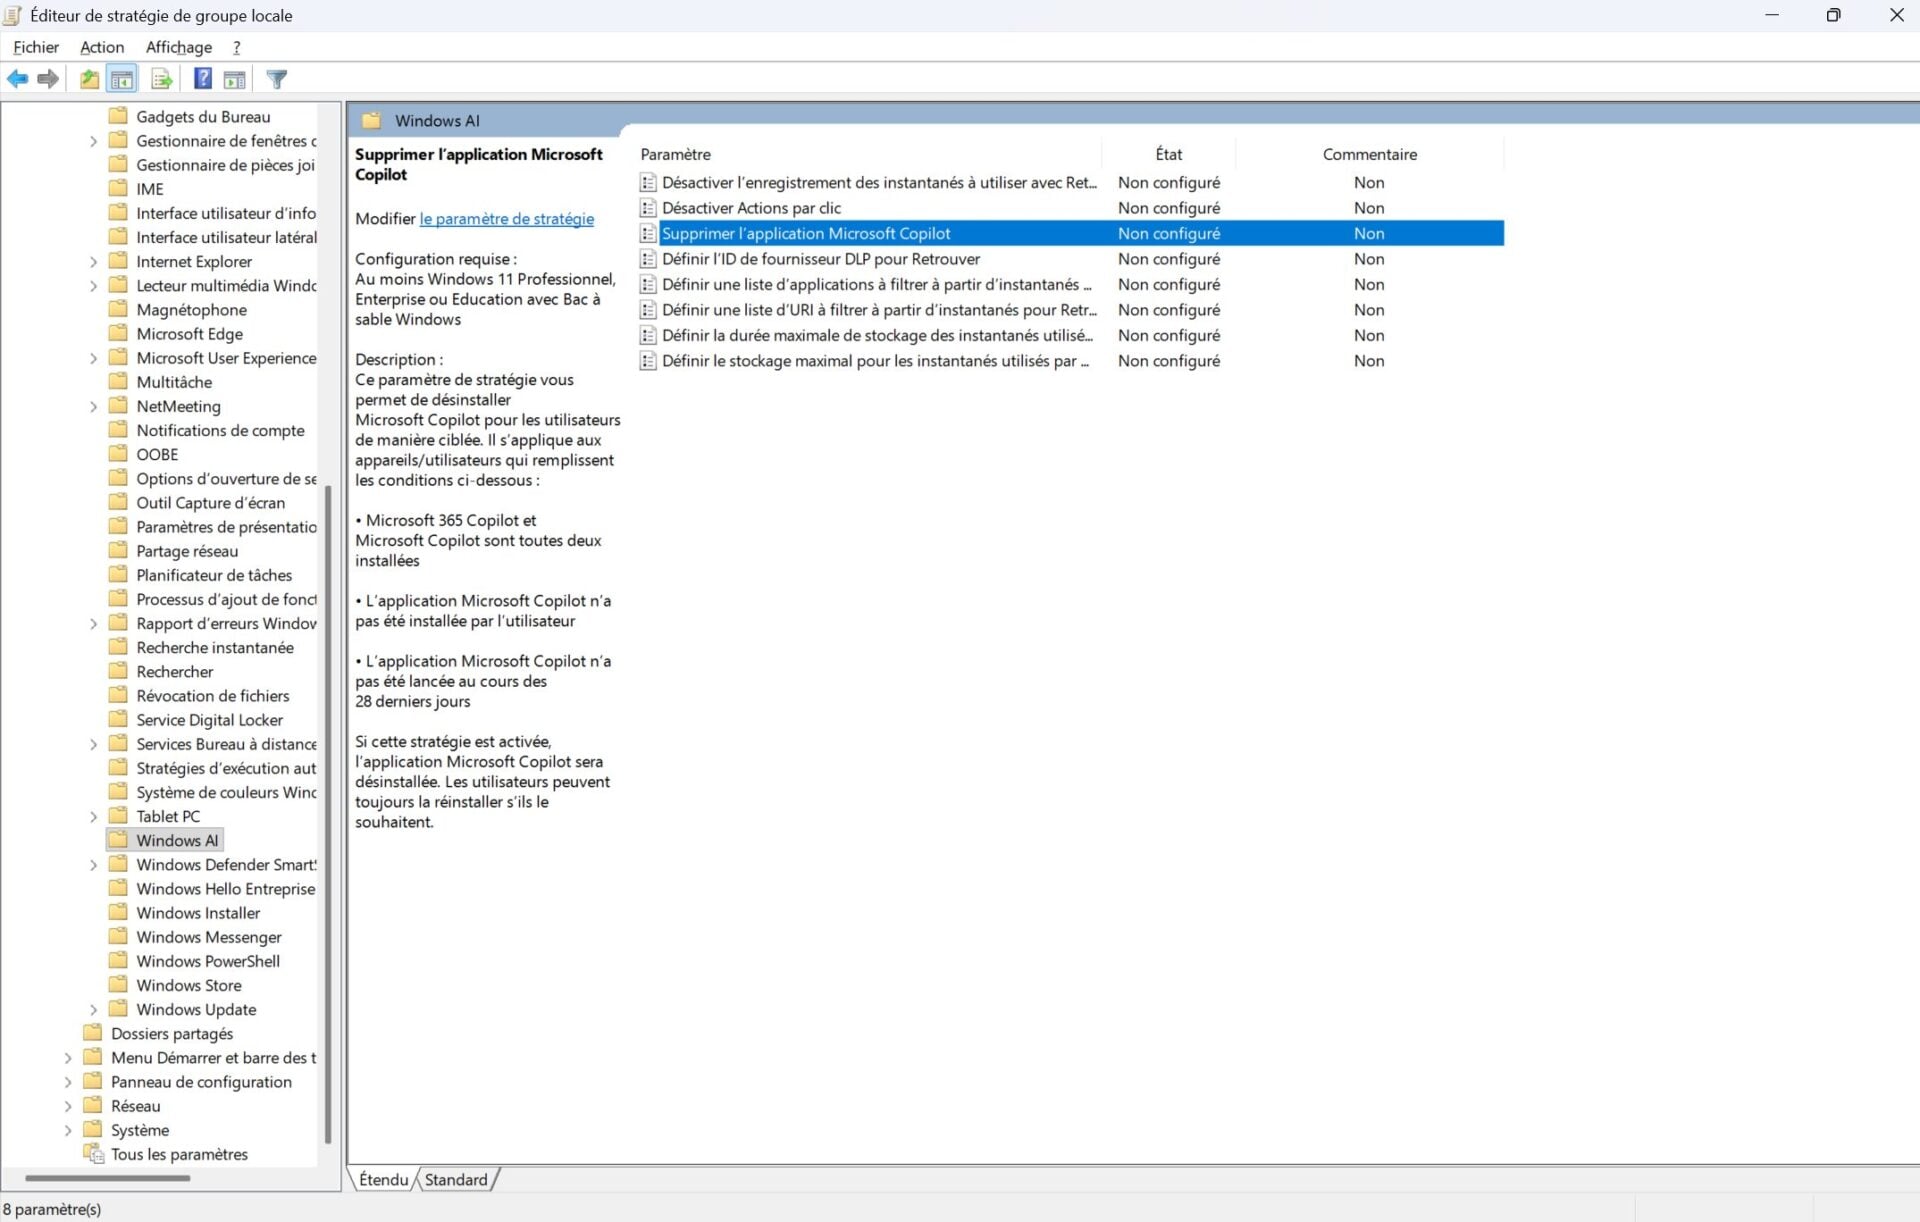Click the app icon in the title bar
This screenshot has height=1222, width=1920.
point(12,15)
